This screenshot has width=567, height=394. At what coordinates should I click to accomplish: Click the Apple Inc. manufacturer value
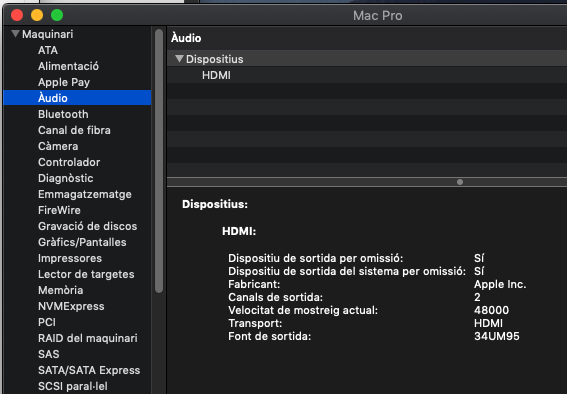click(x=500, y=284)
